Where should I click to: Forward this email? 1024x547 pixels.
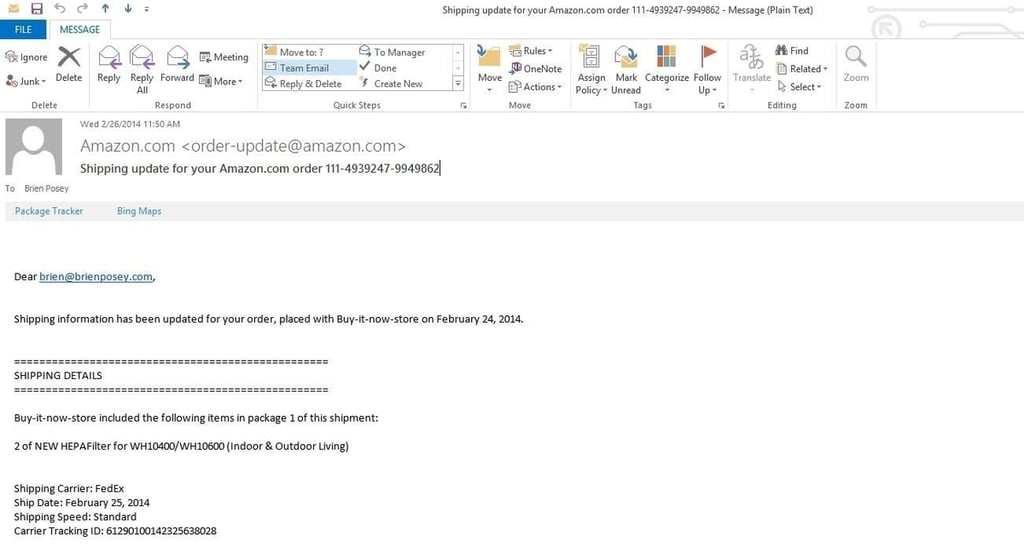[x=177, y=64]
